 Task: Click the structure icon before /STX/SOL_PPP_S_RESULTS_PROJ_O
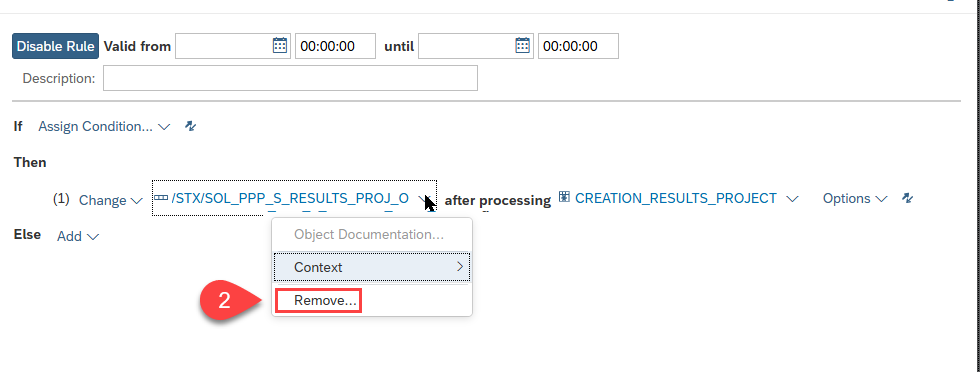pos(161,198)
